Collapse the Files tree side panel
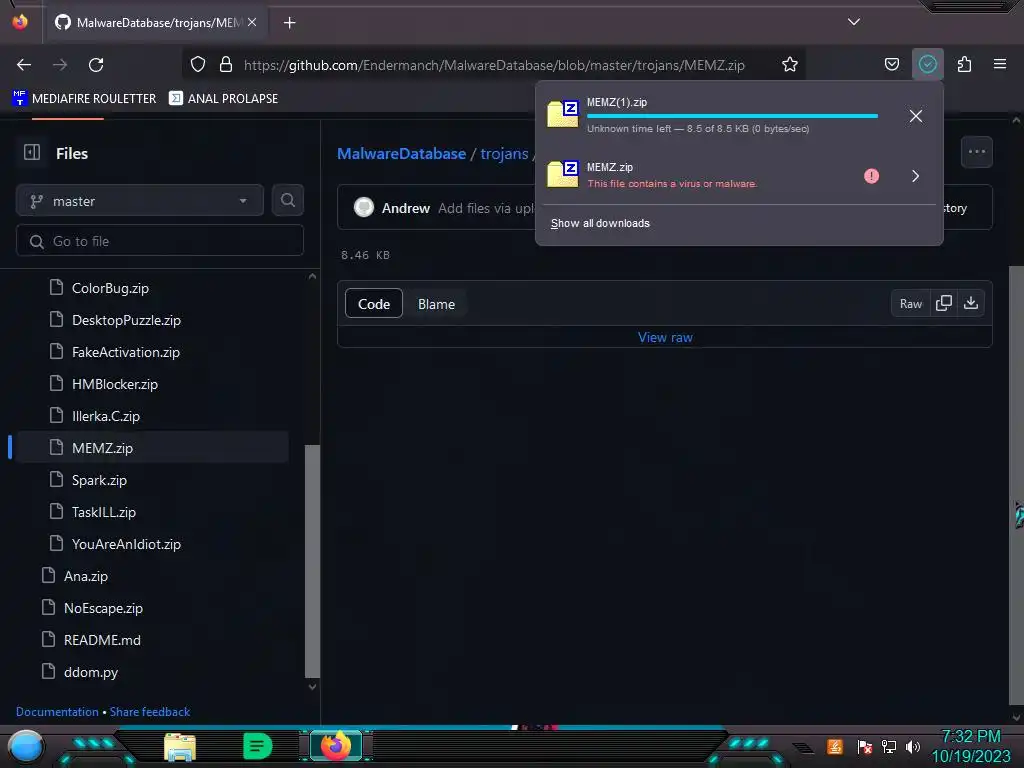This screenshot has height=768, width=1024. 32,152
